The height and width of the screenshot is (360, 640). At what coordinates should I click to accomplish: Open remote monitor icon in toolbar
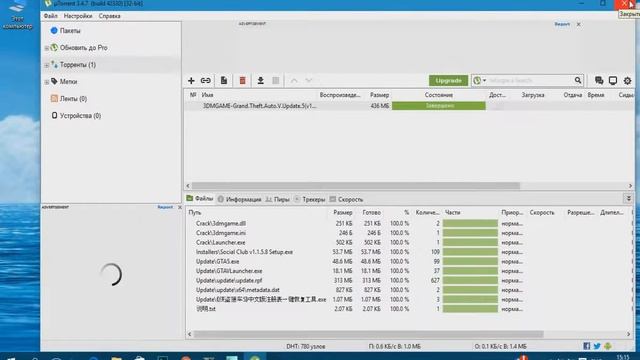point(613,80)
